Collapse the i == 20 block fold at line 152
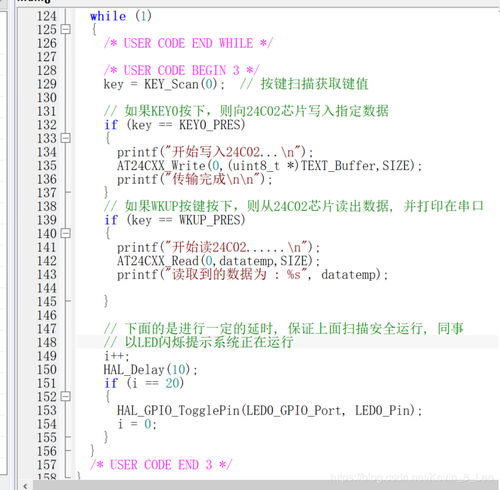 click(66, 397)
